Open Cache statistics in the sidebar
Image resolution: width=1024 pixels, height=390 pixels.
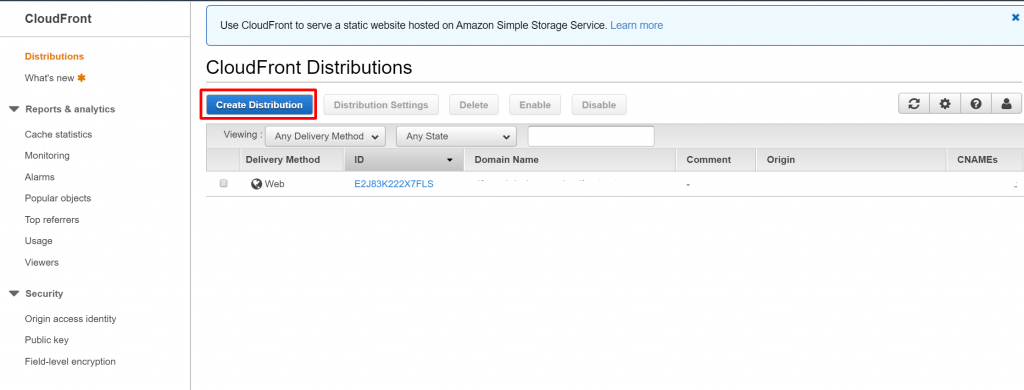click(58, 135)
